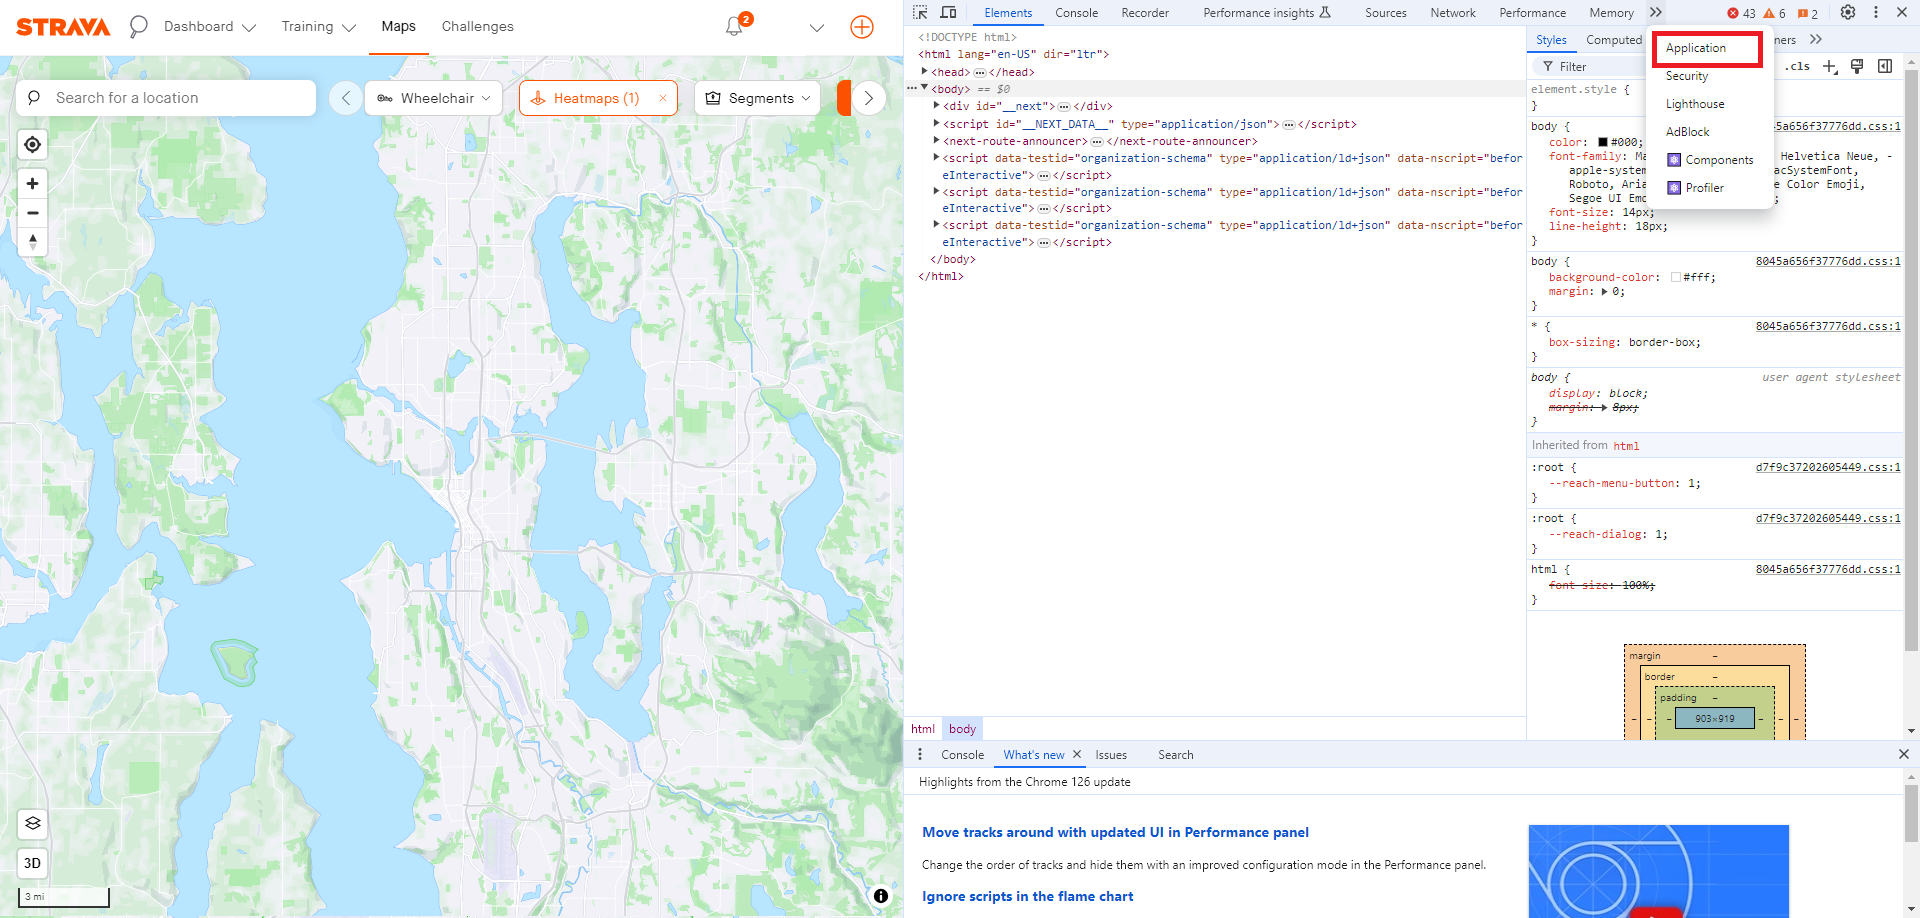Show more Styles pane tabs
Screen dimensions: 1920x918
coord(1816,40)
